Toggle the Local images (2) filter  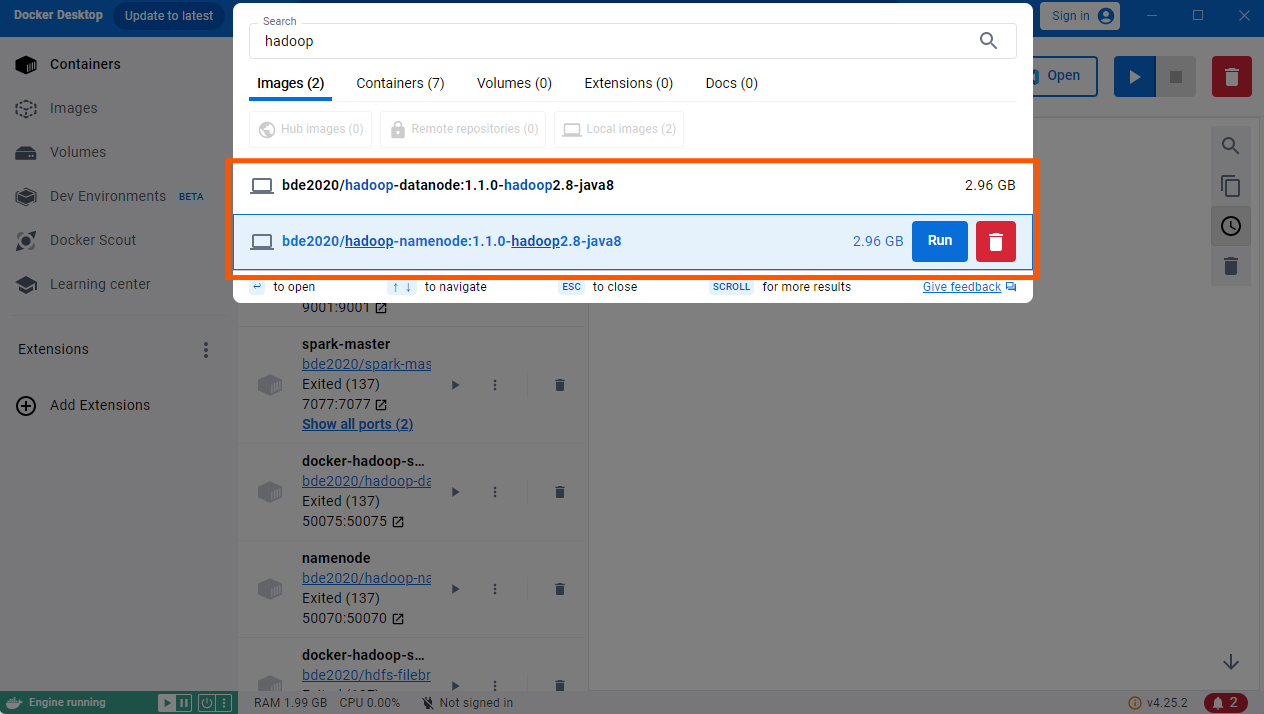(x=619, y=129)
